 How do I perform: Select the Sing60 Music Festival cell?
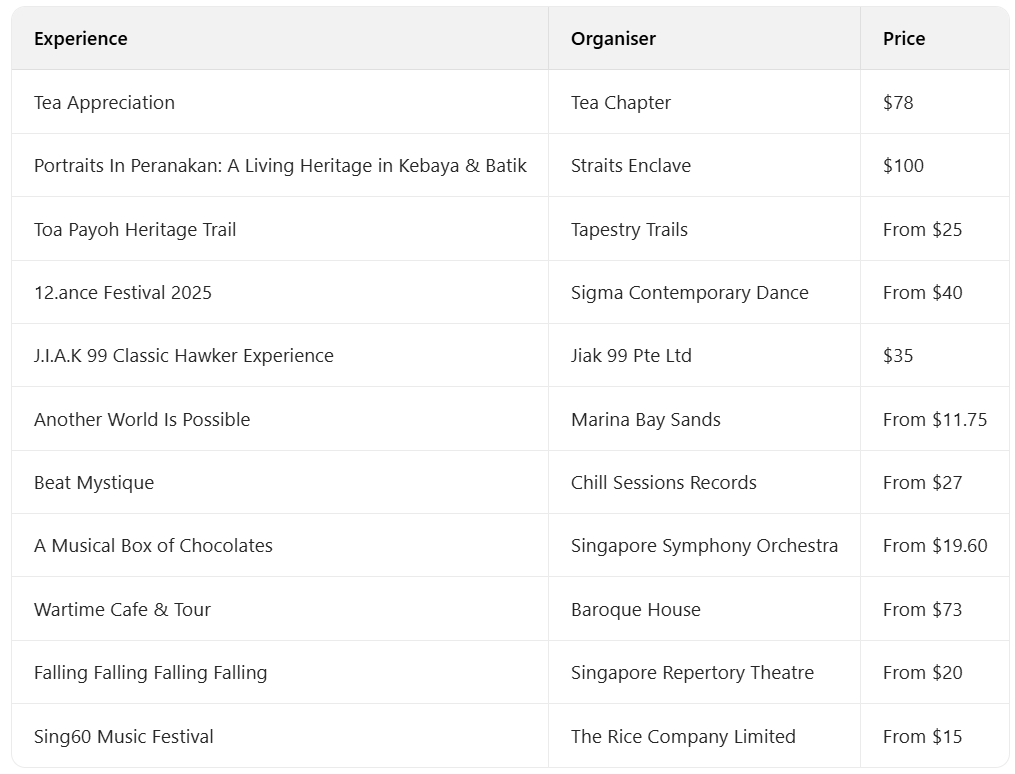(124, 737)
